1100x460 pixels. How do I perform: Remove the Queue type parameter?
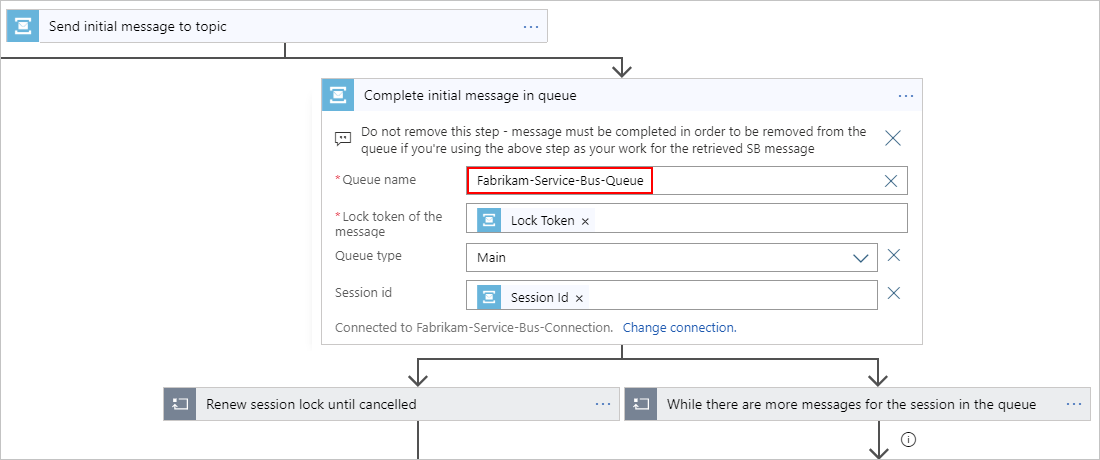point(894,256)
